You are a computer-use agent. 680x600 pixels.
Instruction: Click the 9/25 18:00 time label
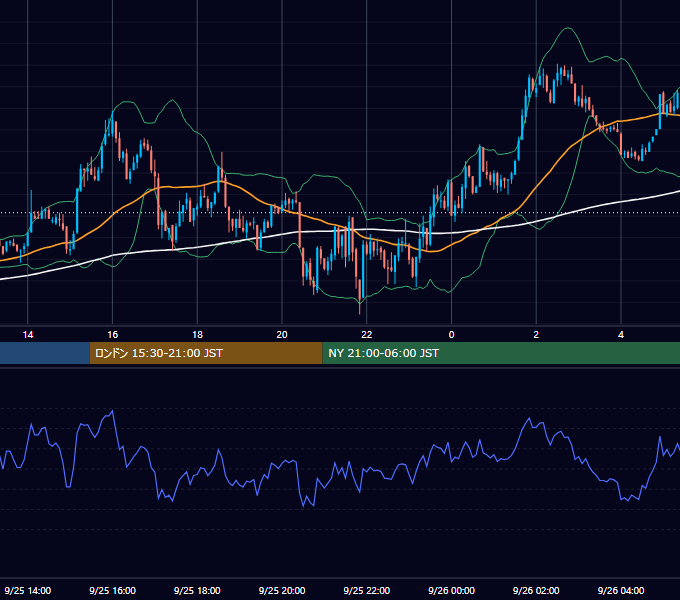pyautogui.click(x=197, y=590)
